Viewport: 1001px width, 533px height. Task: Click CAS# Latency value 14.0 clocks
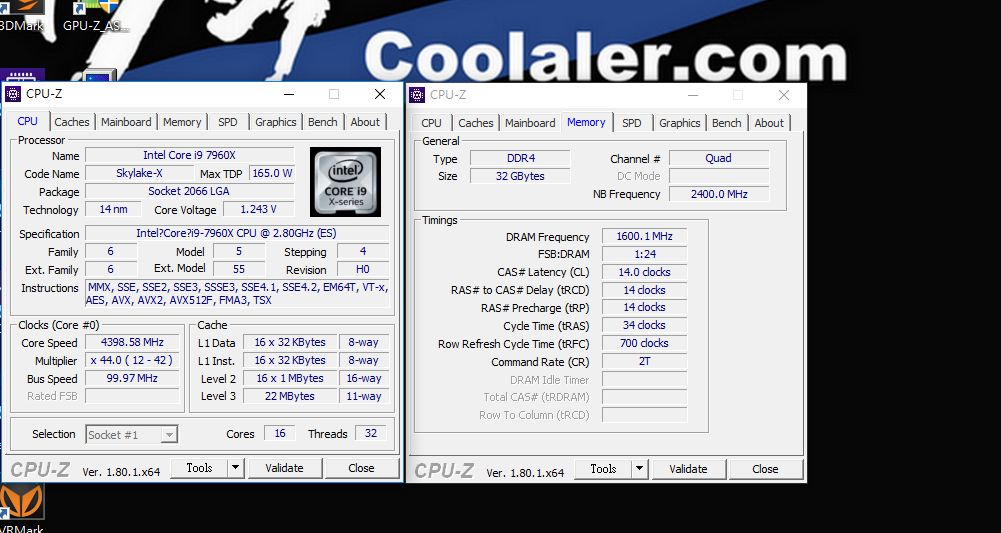point(644,271)
